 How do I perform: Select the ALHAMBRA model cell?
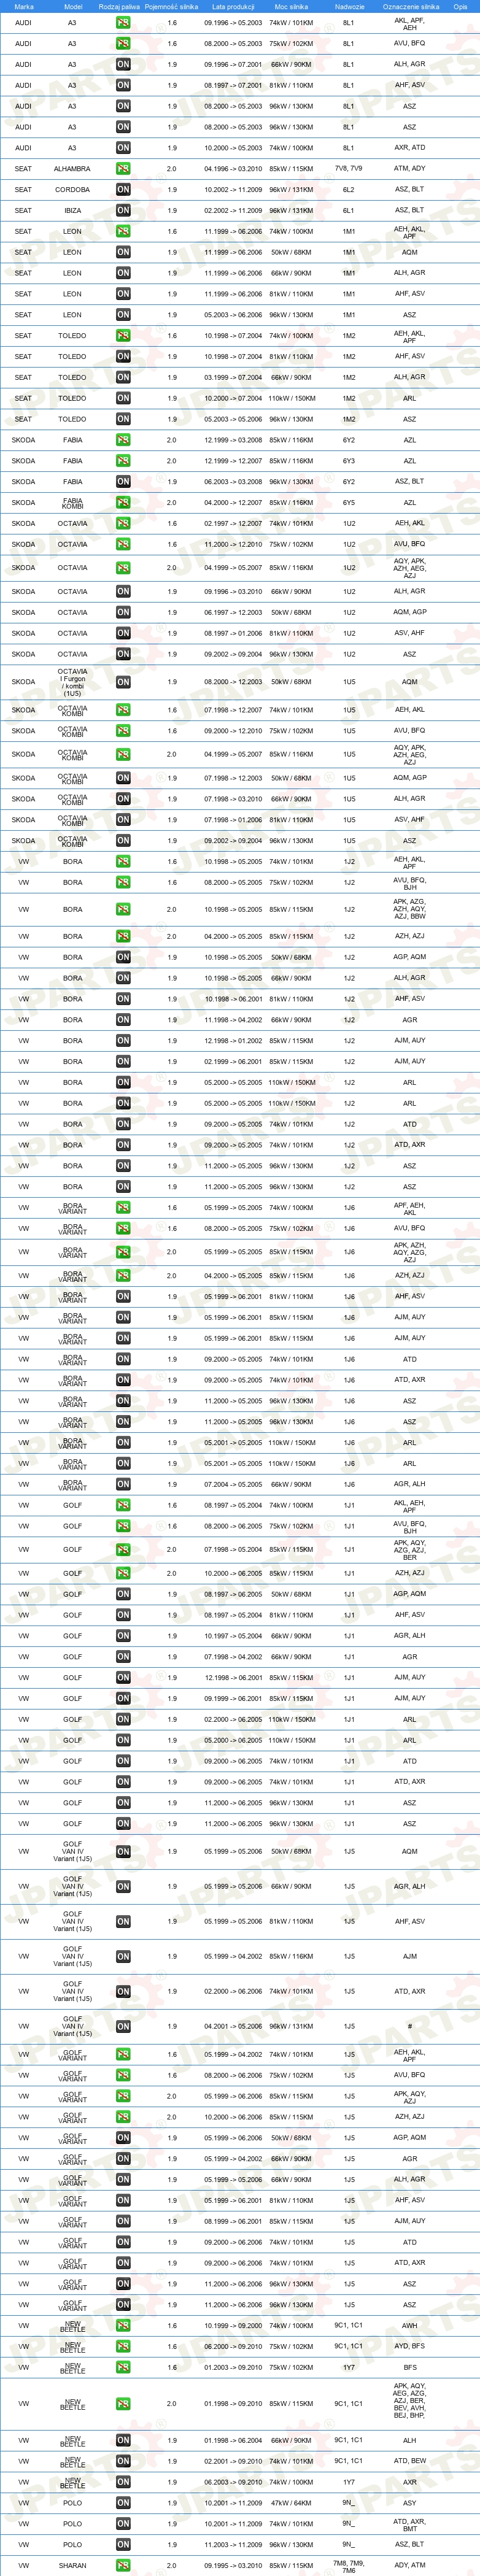[72, 169]
